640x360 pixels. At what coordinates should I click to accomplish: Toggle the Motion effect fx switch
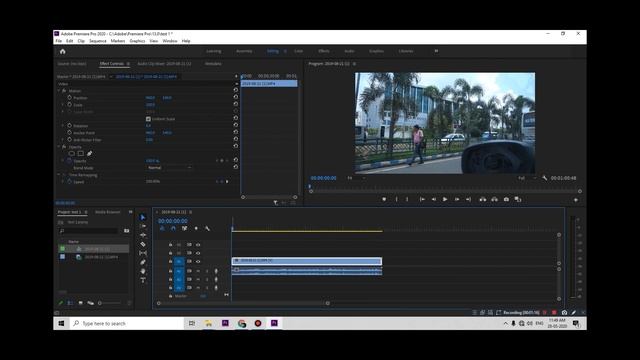pos(64,91)
